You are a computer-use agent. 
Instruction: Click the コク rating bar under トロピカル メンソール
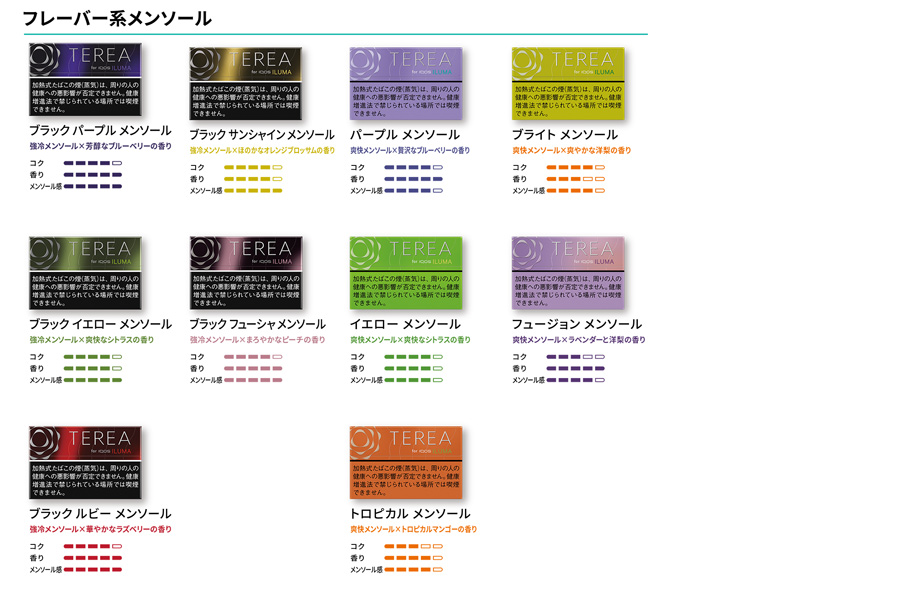click(x=413, y=547)
